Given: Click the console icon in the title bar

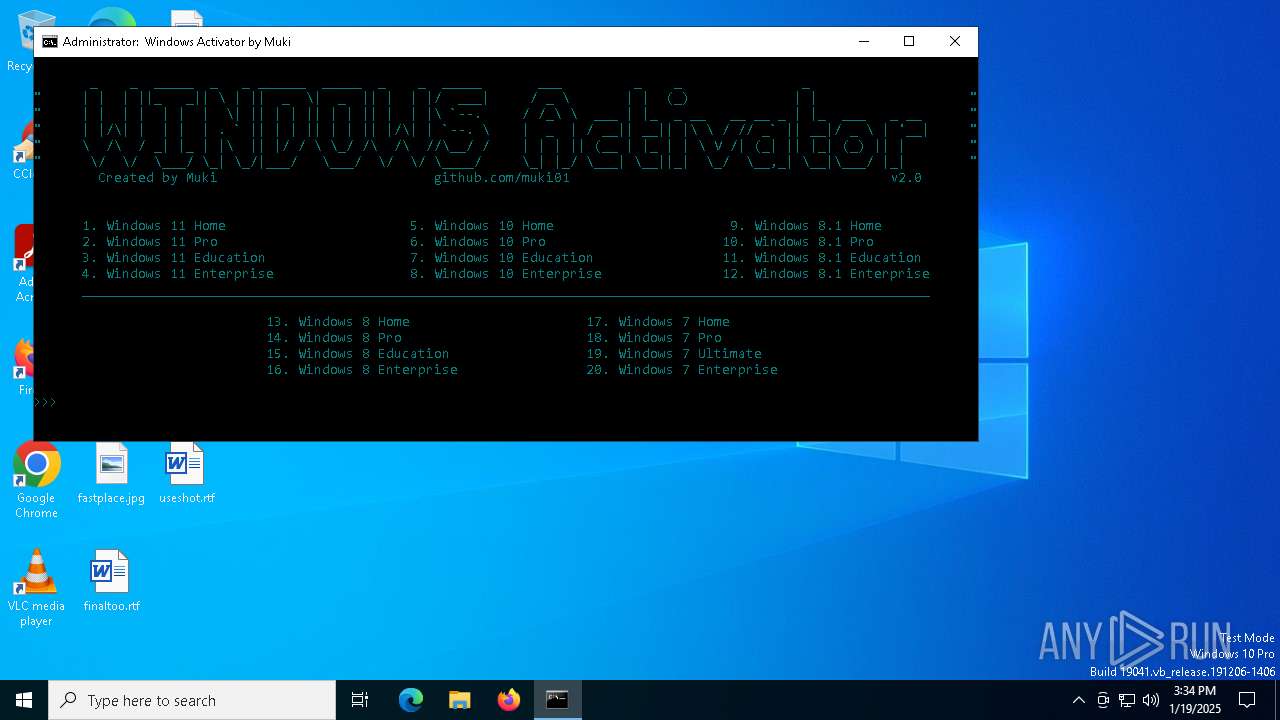Looking at the screenshot, I should (49, 42).
